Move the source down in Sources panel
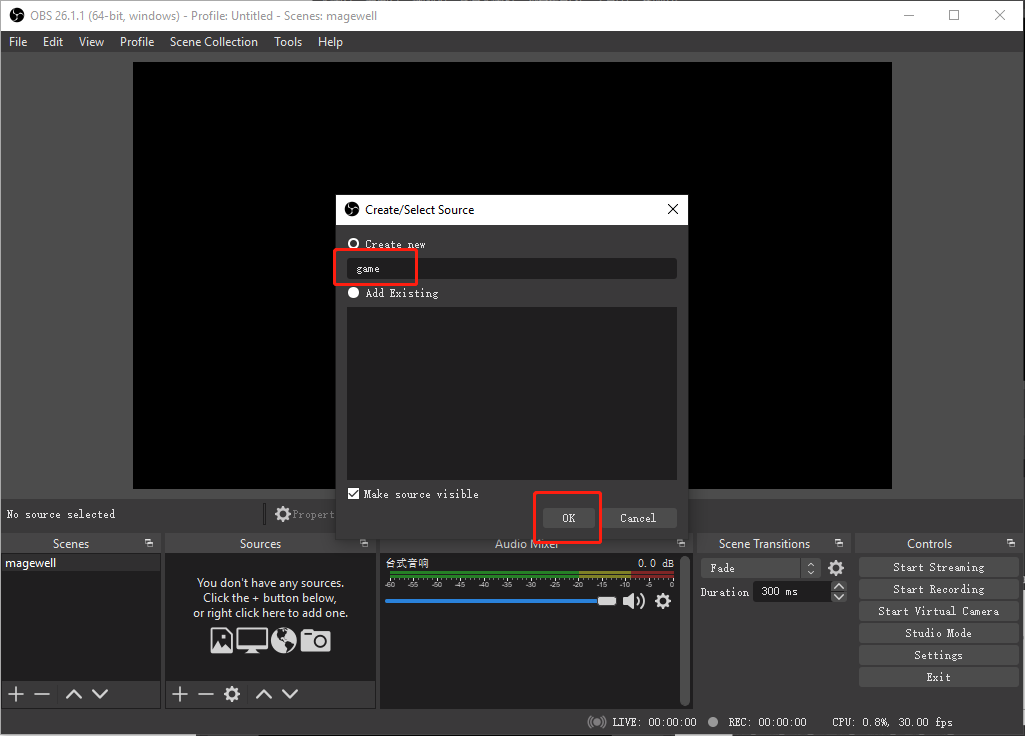Image resolution: width=1025 pixels, height=736 pixels. pyautogui.click(x=290, y=694)
